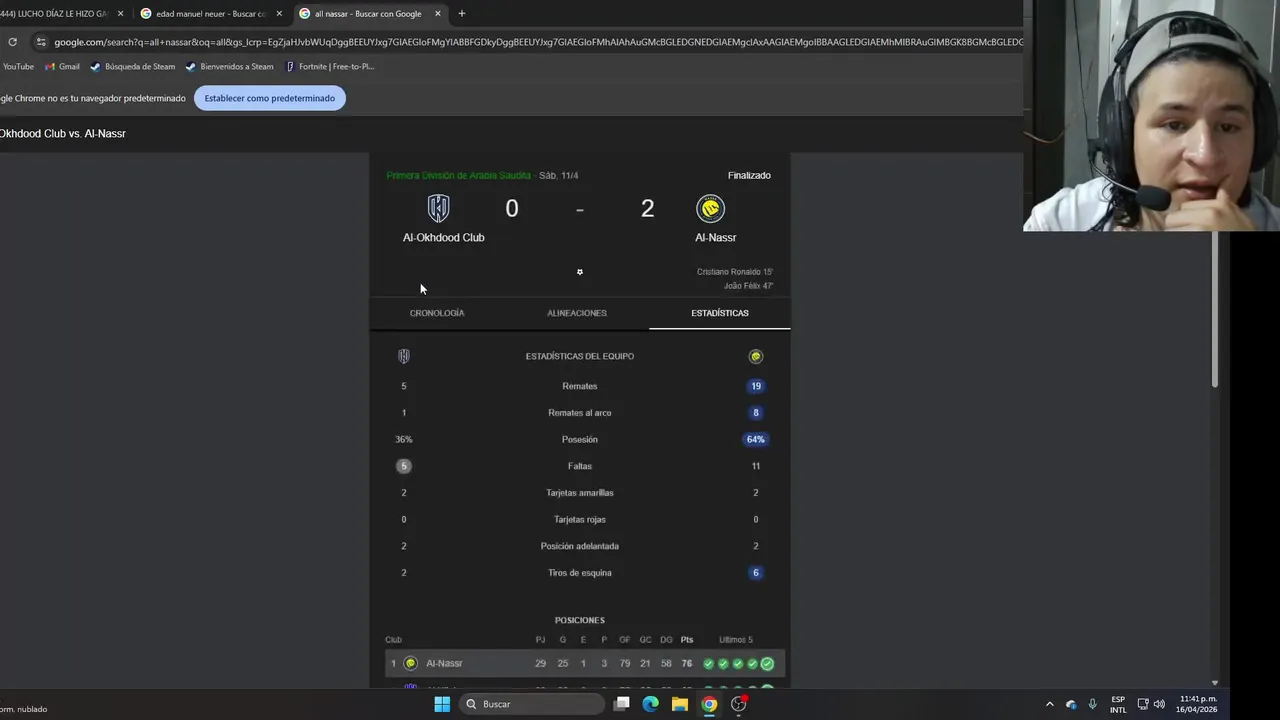This screenshot has width=1280, height=720.
Task: Click the Al-Nassr crest in scoreboard
Action: click(x=710, y=208)
